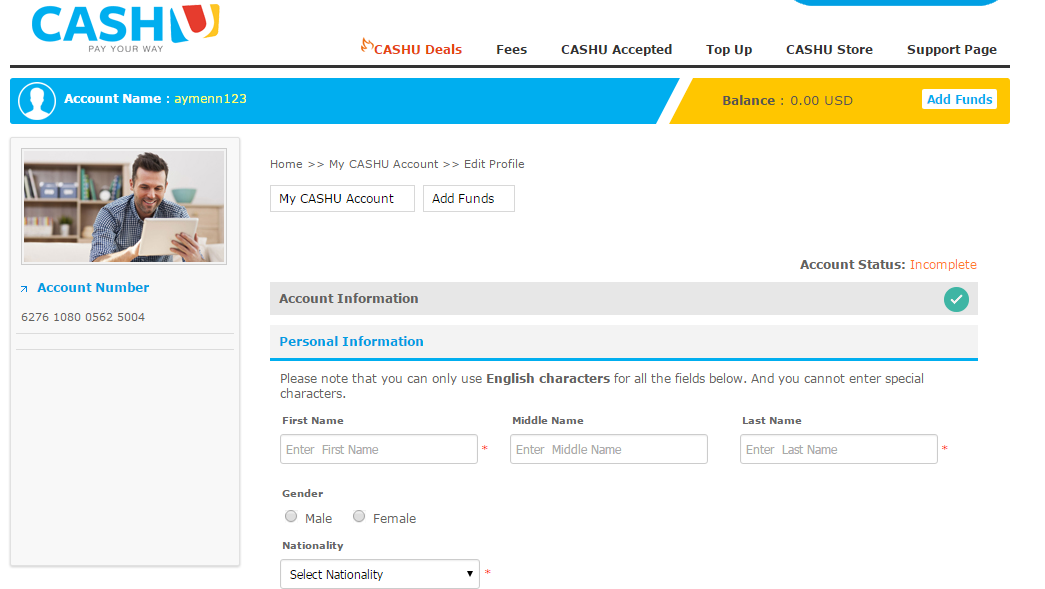
Task: Open the Top Up menu
Action: point(728,49)
